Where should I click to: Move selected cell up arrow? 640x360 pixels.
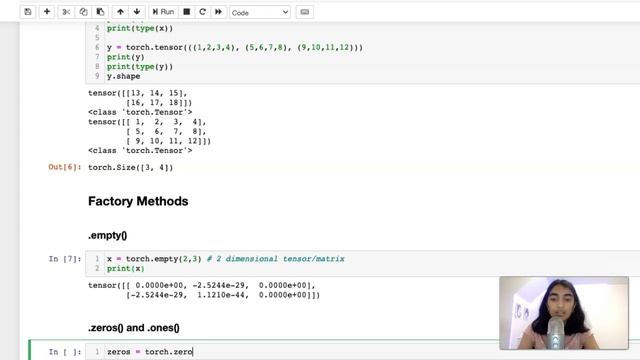120,12
